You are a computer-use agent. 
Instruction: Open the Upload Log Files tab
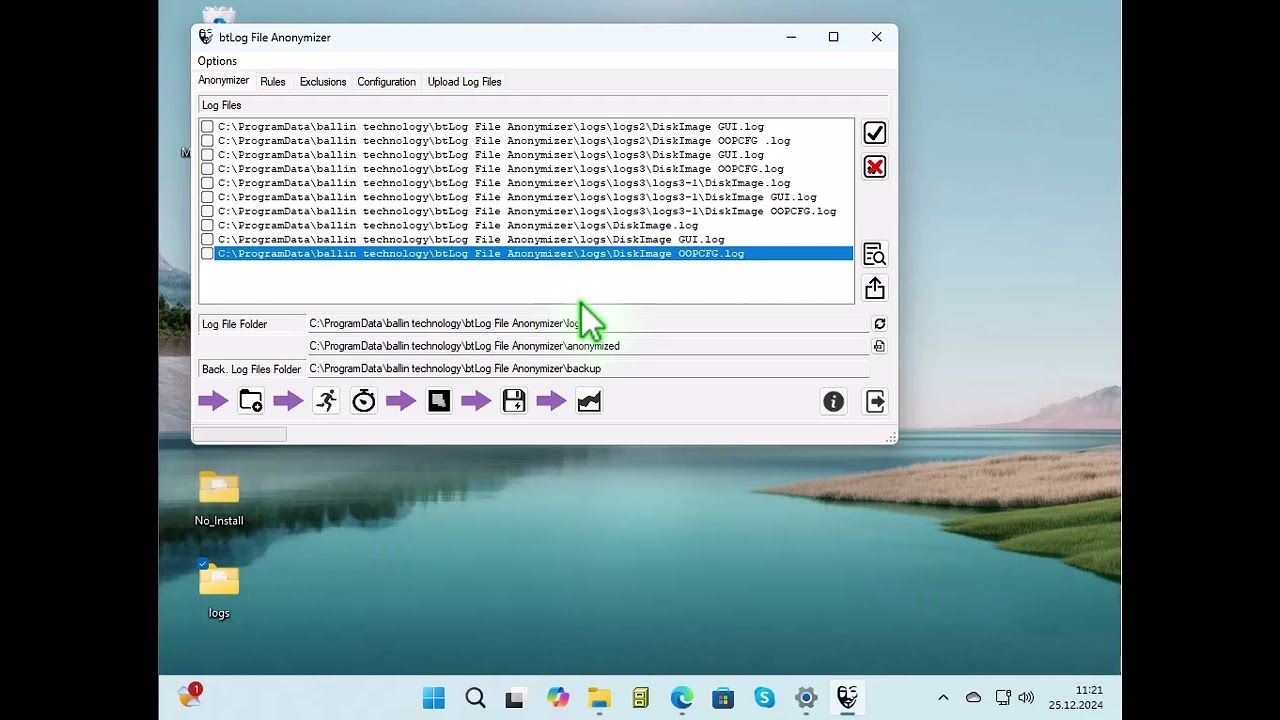click(x=465, y=82)
